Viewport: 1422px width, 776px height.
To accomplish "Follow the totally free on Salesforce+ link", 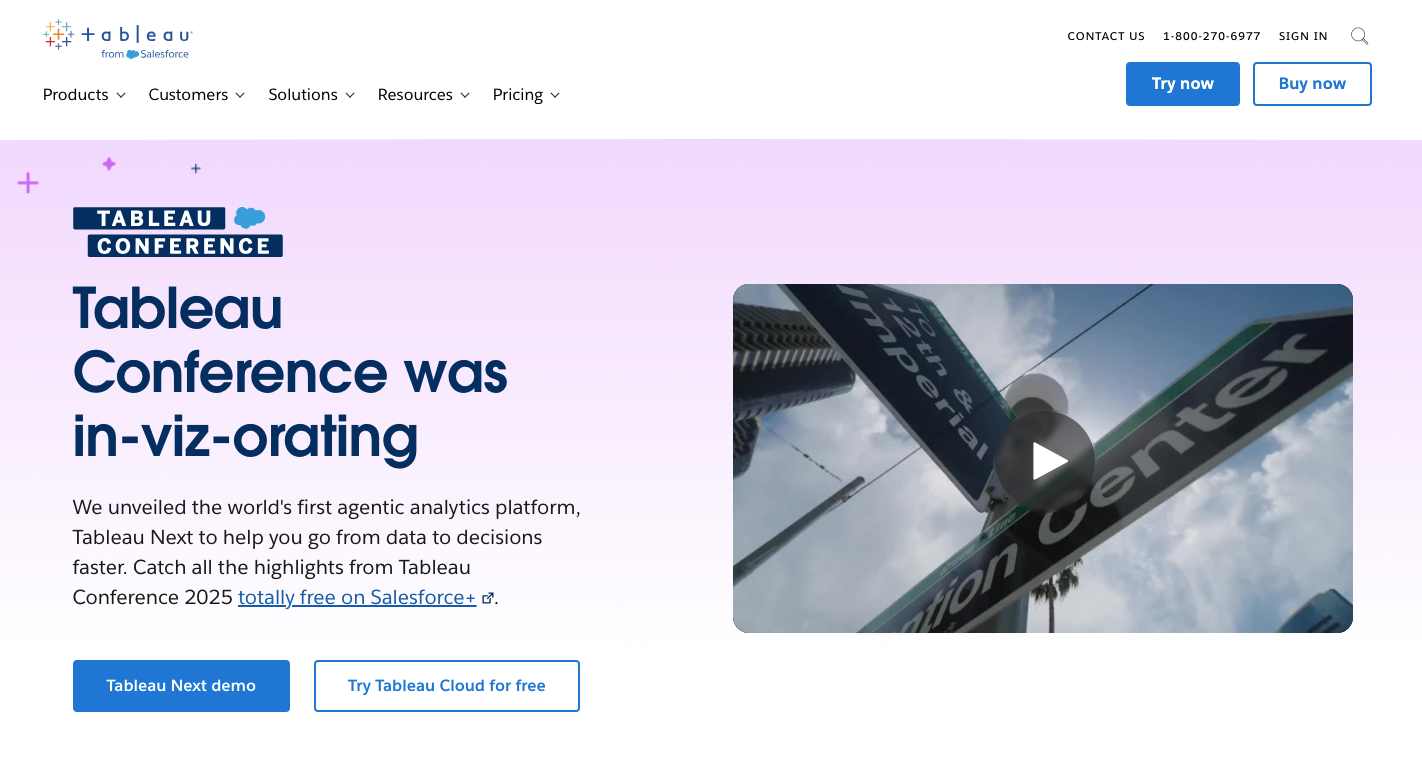I will 357,598.
